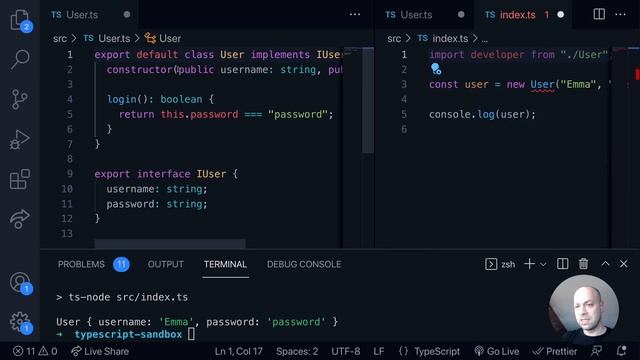Viewport: 640px width, 360px height.
Task: Click the terminal prompt typescript-sandbox
Action: pyautogui.click(x=128, y=335)
